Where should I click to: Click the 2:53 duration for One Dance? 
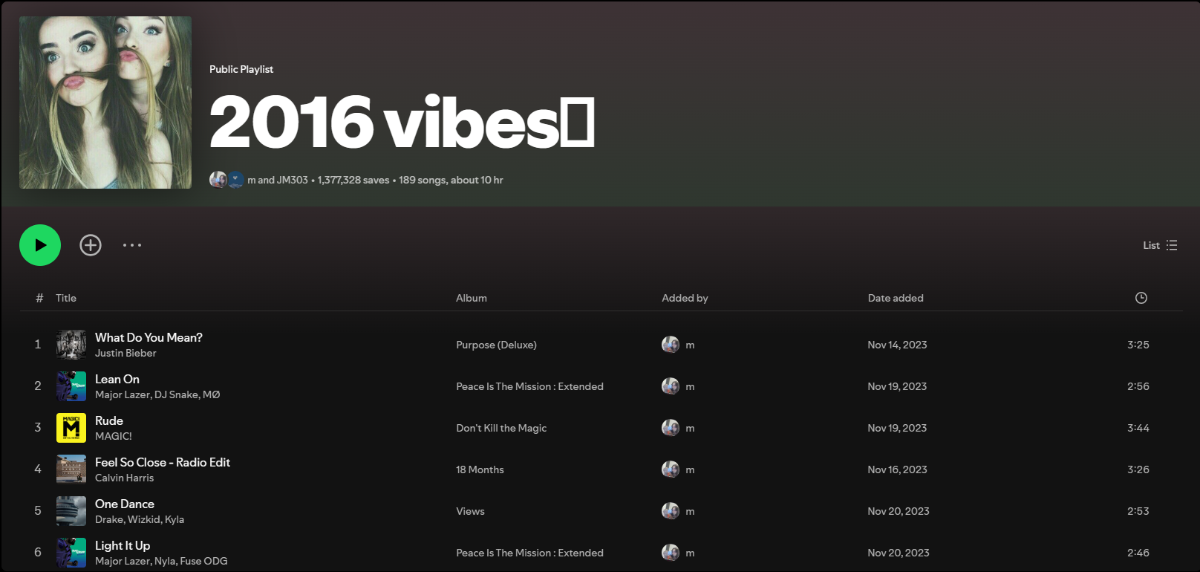[x=1138, y=511]
